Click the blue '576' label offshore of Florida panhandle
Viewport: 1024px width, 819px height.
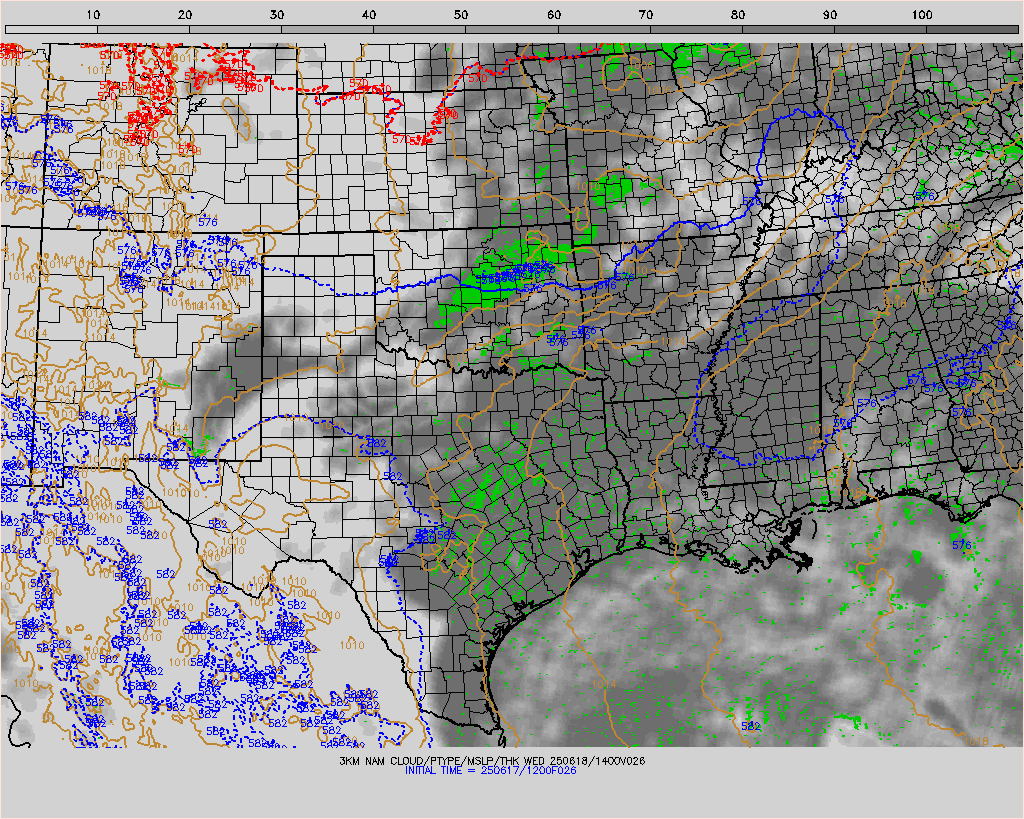961,545
